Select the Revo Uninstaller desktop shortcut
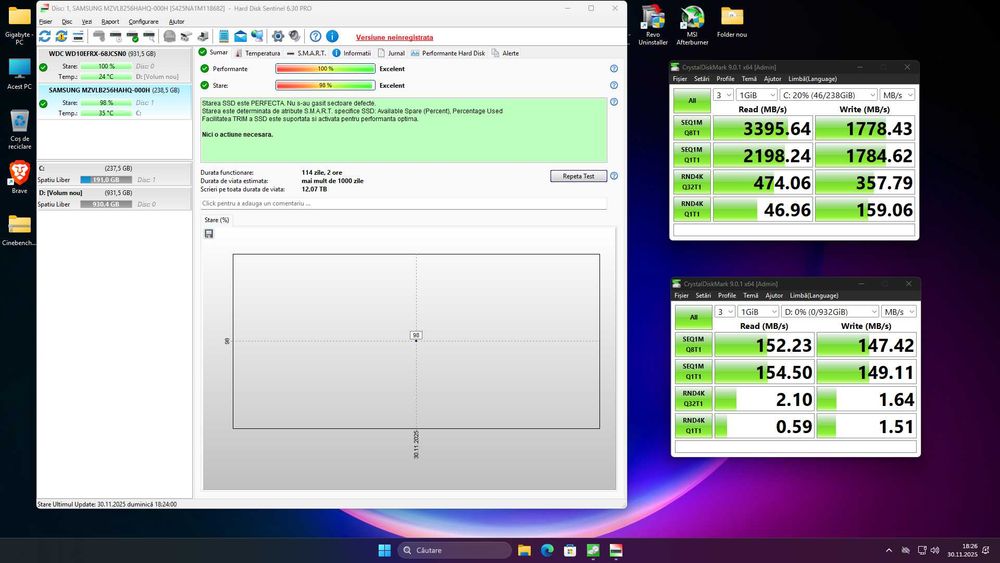This screenshot has height=563, width=1000. (653, 24)
